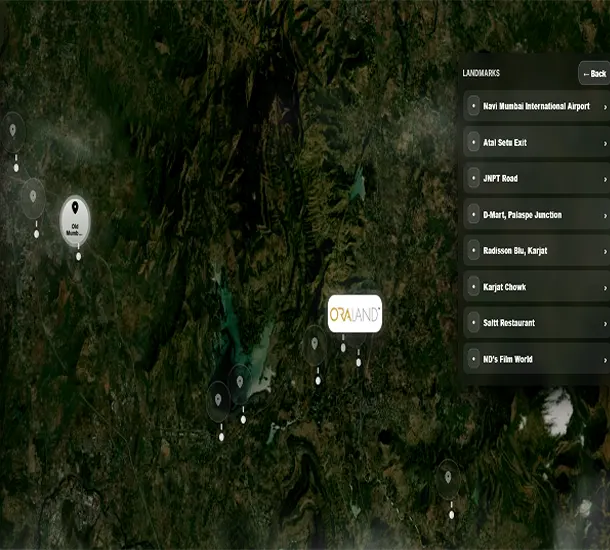
Task: Select D-Mart, Palaspe Junction landmark
Action: [536, 214]
